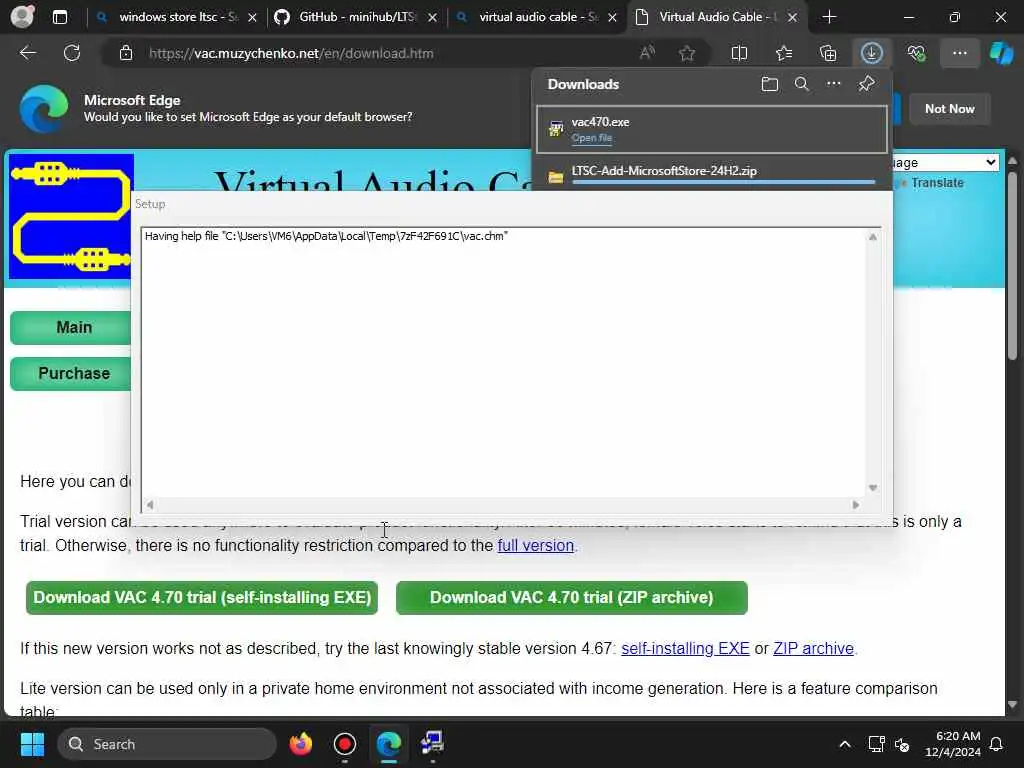Click the muted volume tray icon
1024x768 pixels.
pyautogui.click(x=902, y=744)
